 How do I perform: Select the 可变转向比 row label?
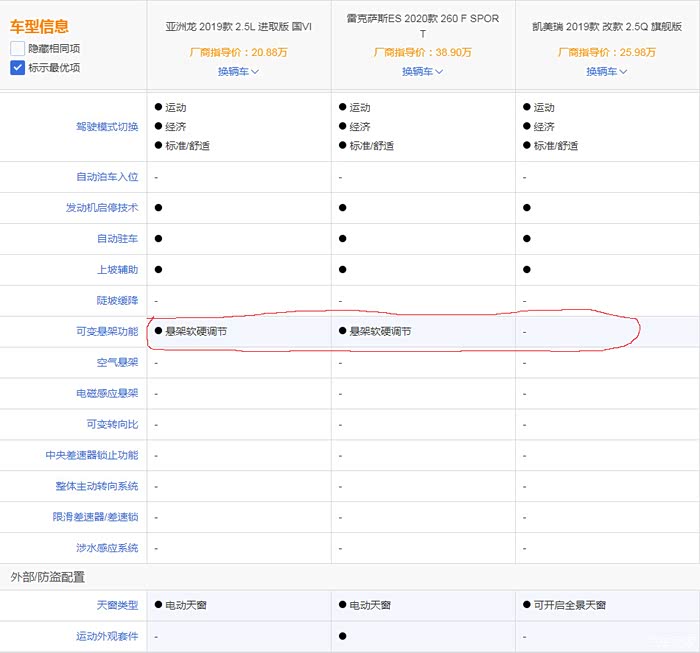click(x=112, y=425)
